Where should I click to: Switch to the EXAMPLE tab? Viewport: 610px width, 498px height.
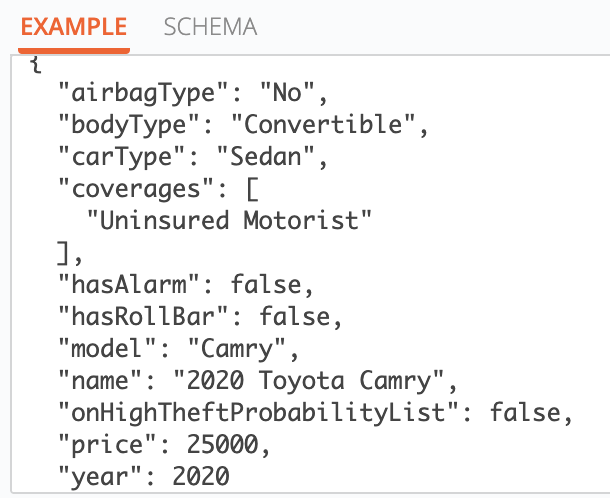74,27
